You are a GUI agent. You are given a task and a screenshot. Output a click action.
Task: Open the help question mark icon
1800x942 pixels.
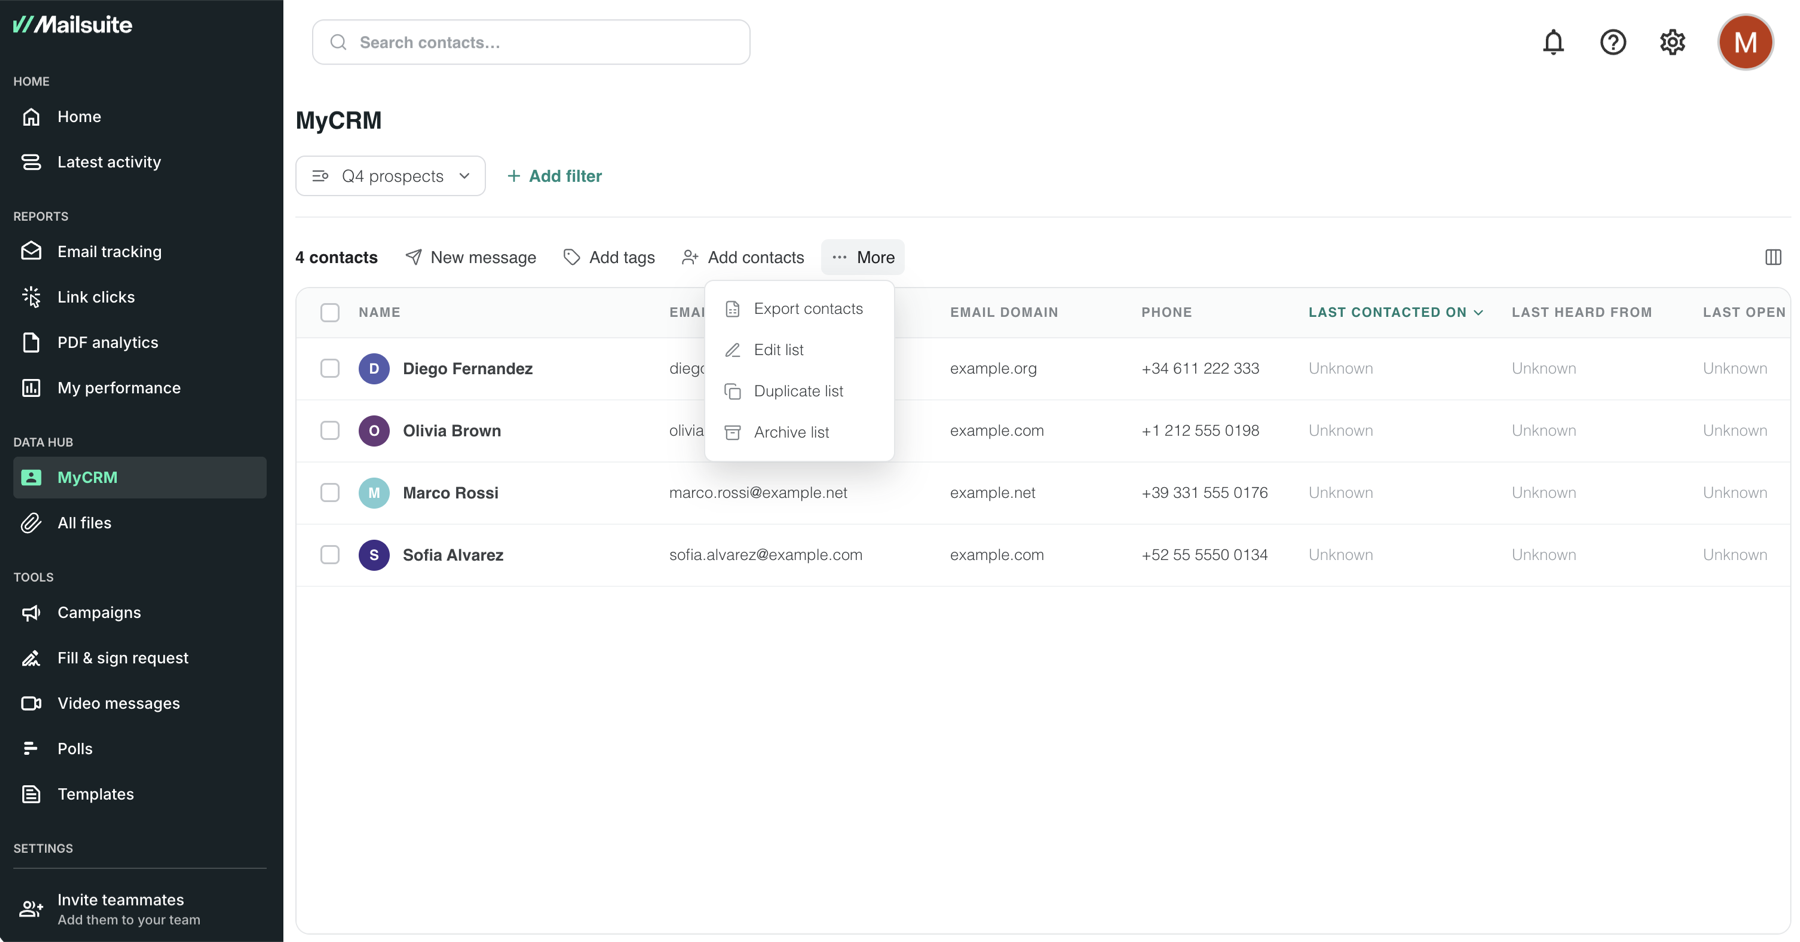tap(1613, 42)
